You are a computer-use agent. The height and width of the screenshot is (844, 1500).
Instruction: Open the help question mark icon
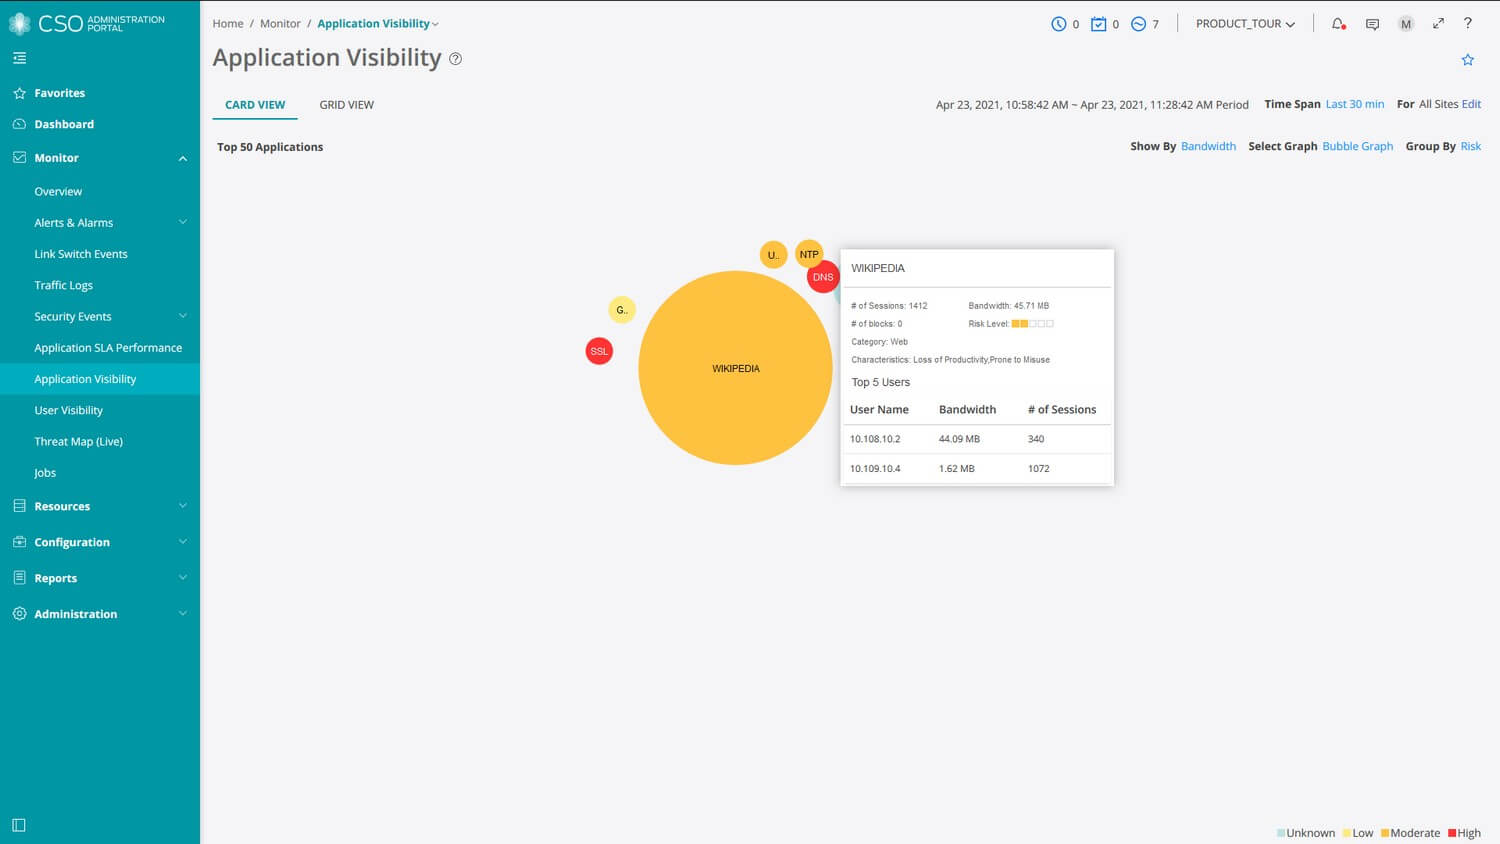click(1468, 23)
